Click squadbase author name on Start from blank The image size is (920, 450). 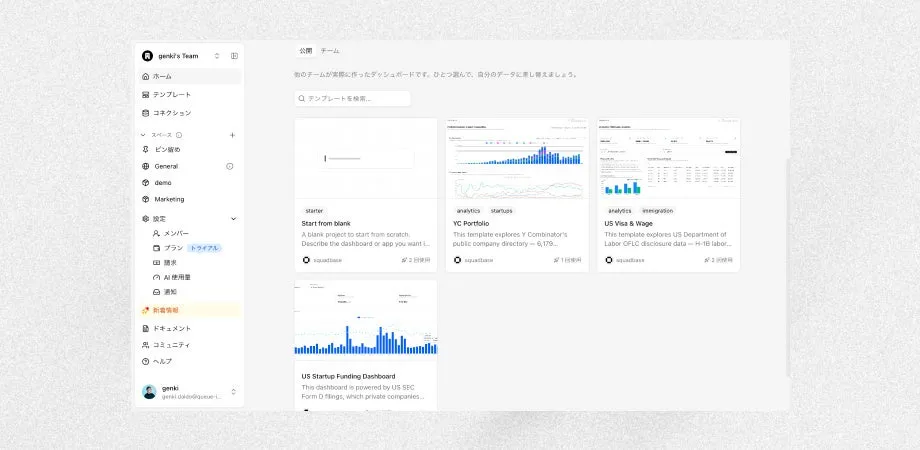(327, 260)
